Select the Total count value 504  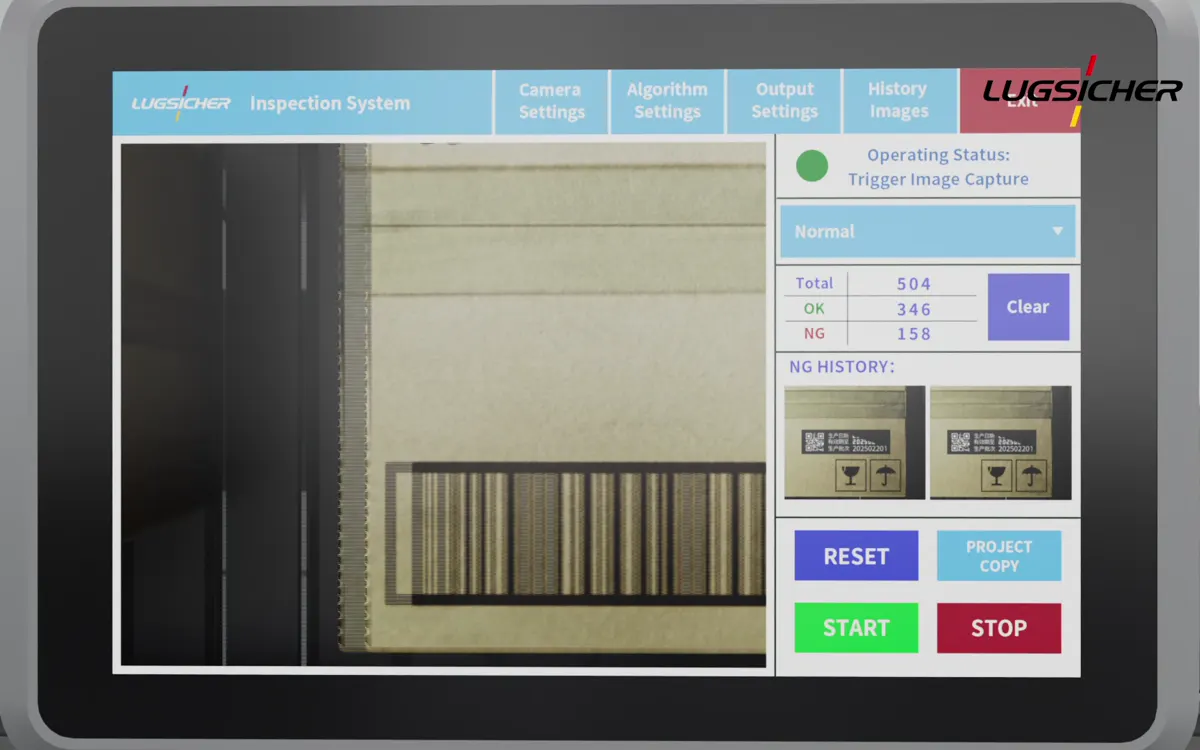914,284
